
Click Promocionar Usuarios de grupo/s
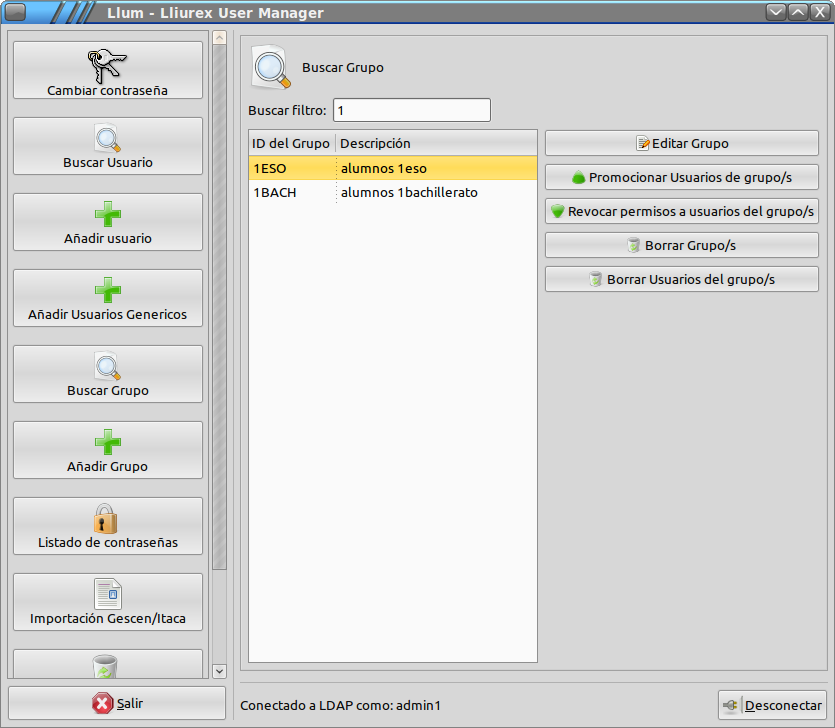pyautogui.click(x=682, y=177)
